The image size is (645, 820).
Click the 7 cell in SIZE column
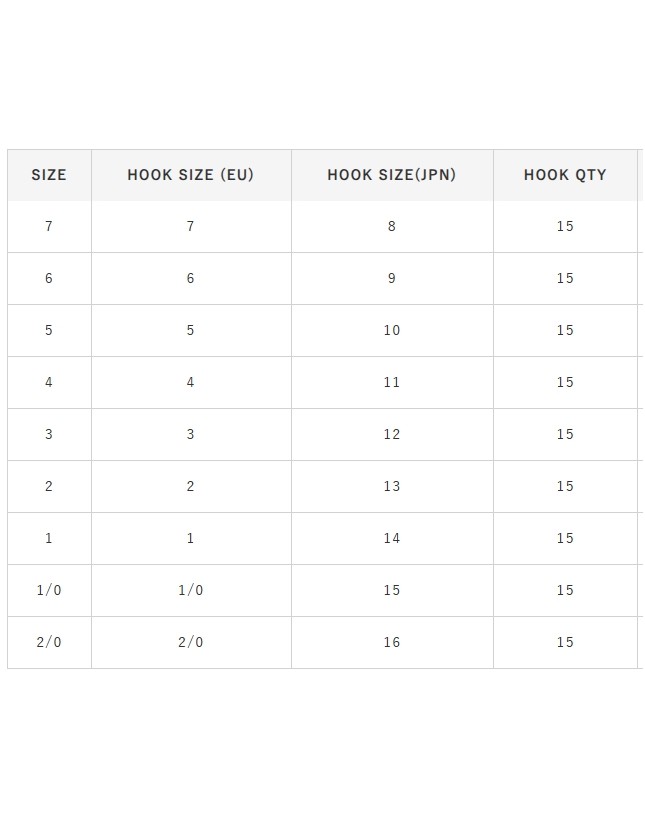tap(49, 227)
